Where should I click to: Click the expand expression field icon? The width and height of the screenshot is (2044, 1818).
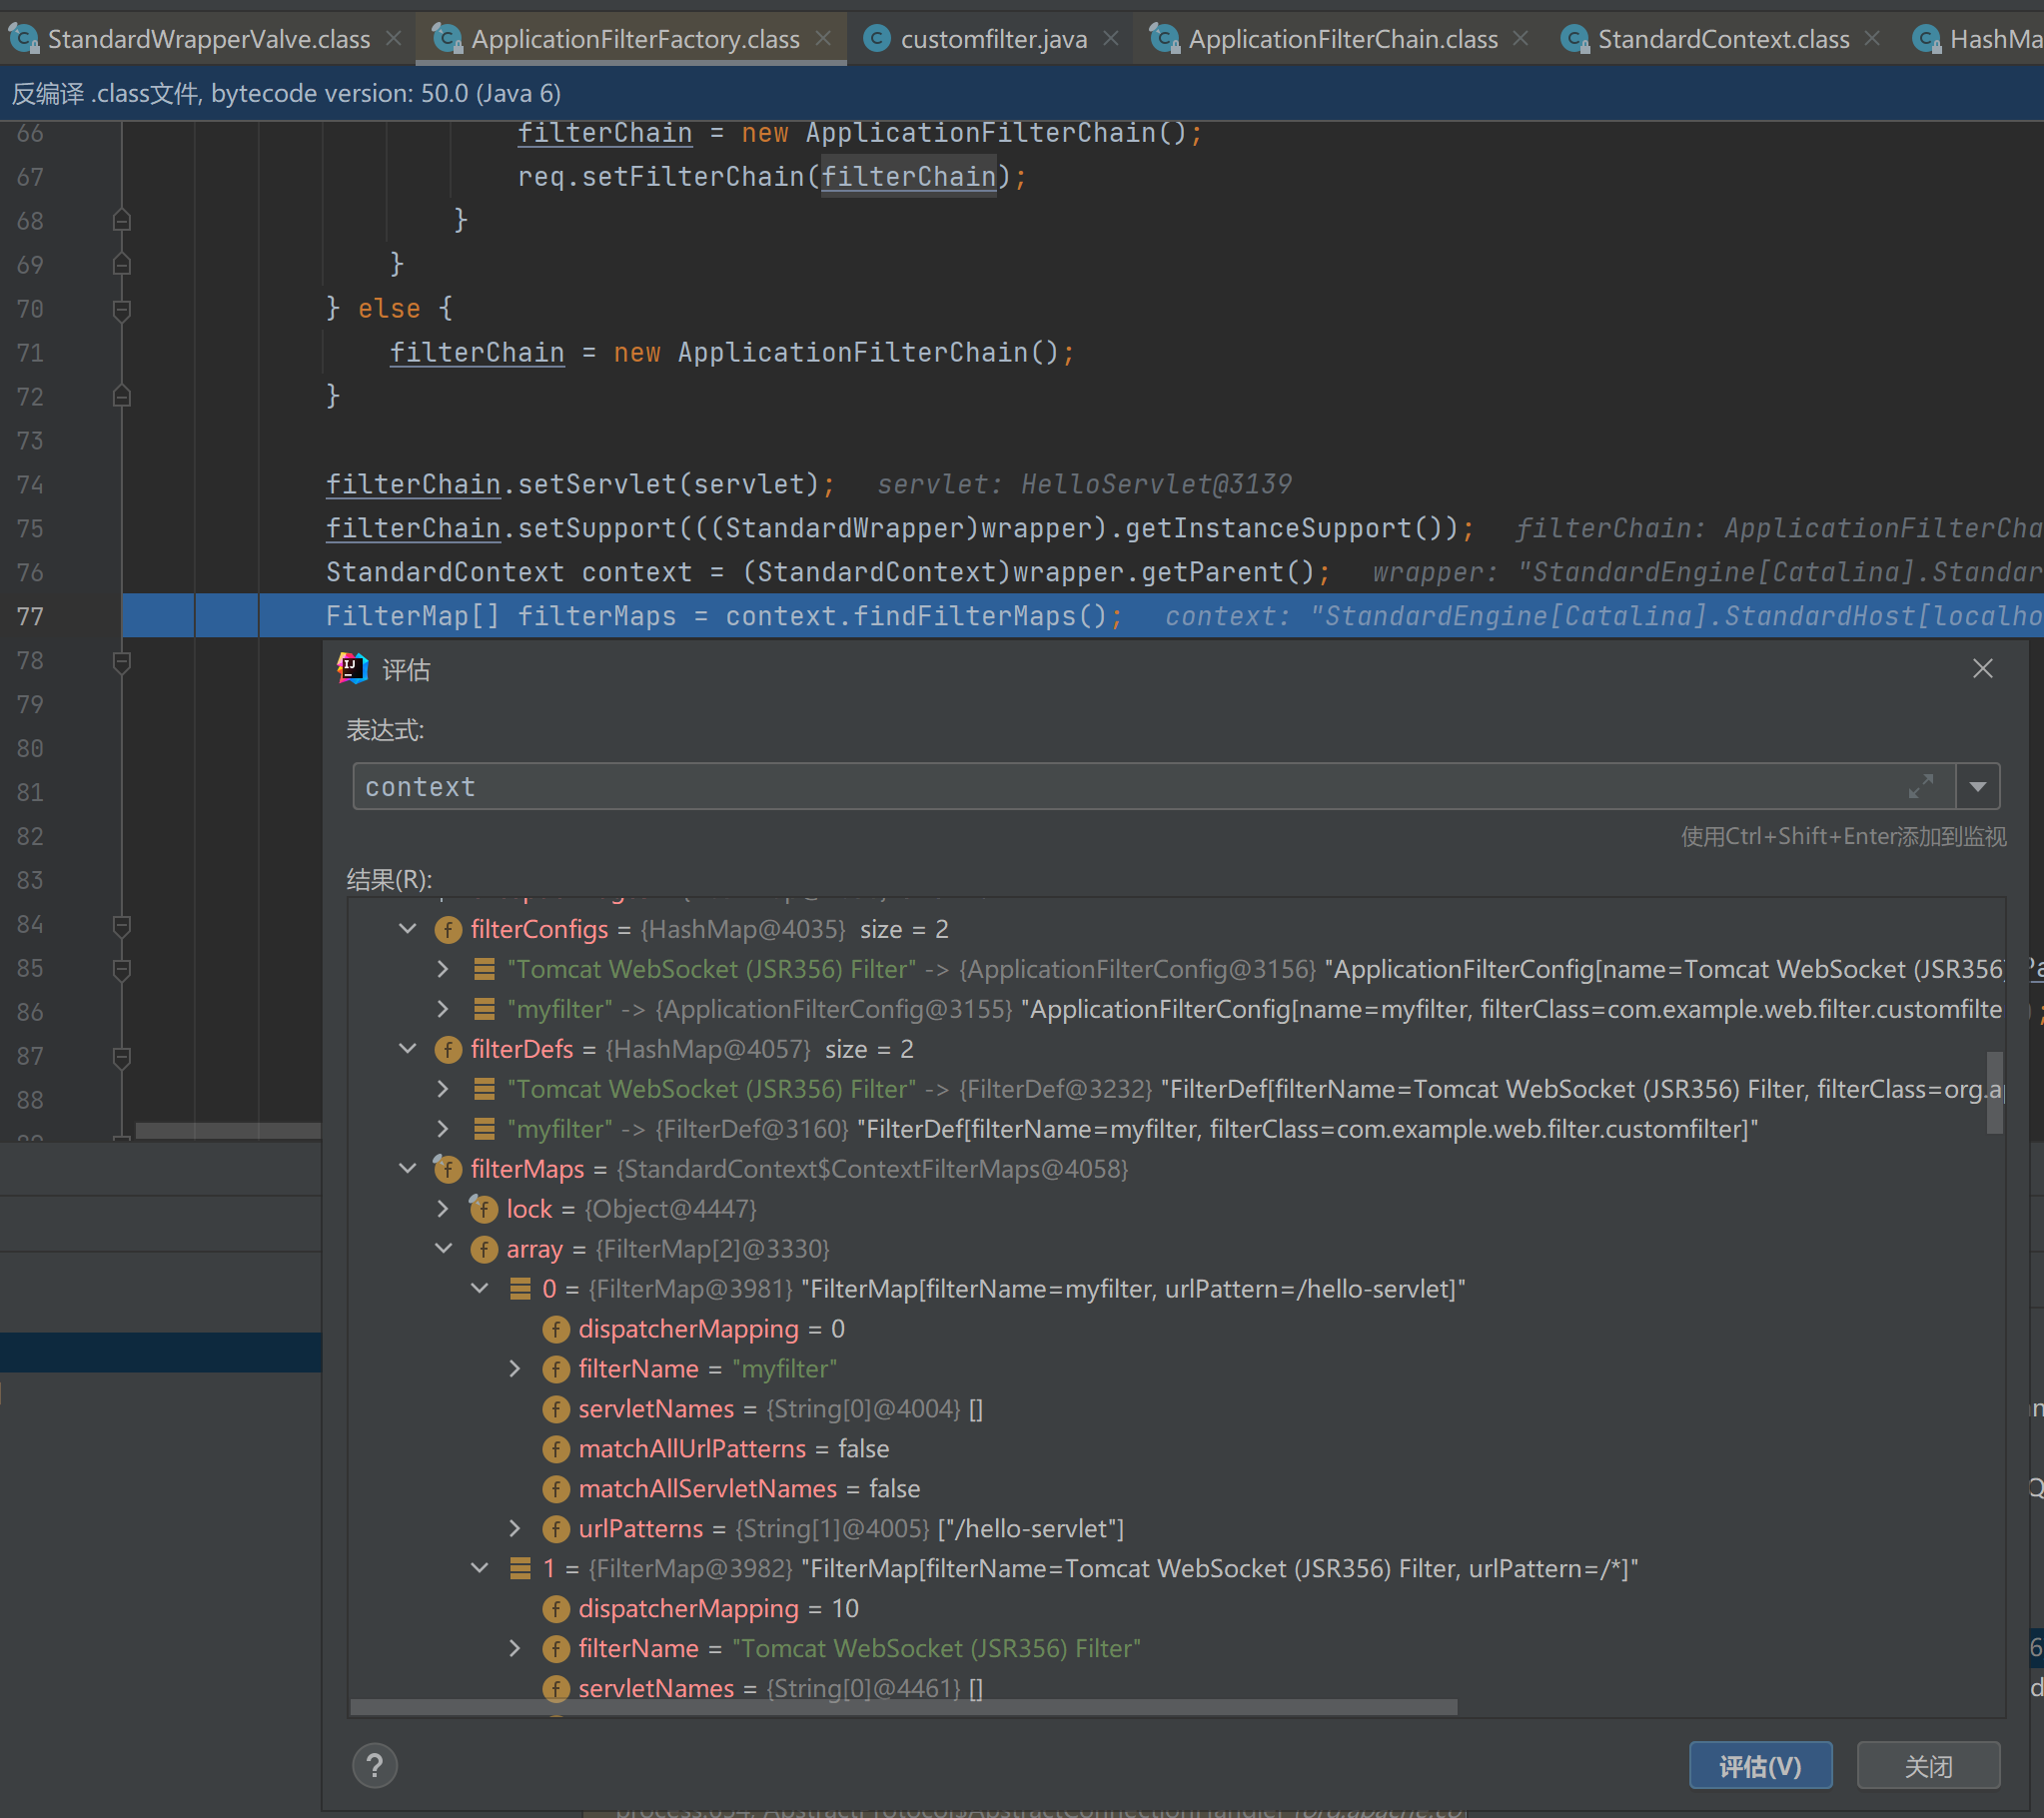pos(1920,786)
